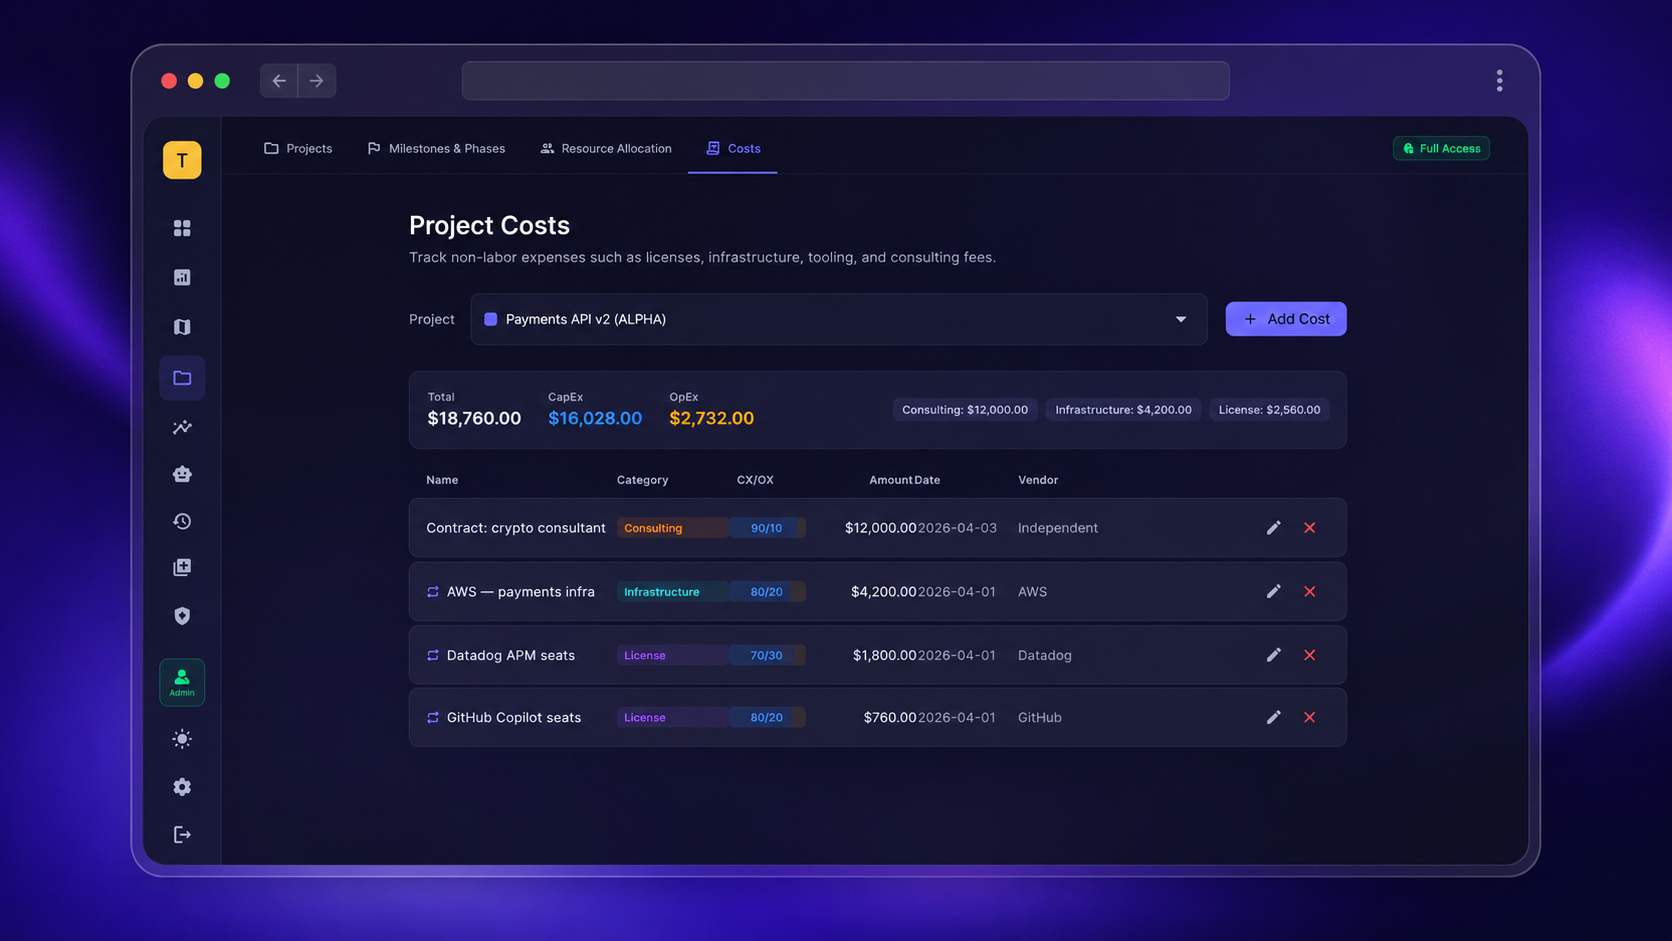Click the CX/OX column header
Screen dimensions: 1672x941
pos(755,480)
